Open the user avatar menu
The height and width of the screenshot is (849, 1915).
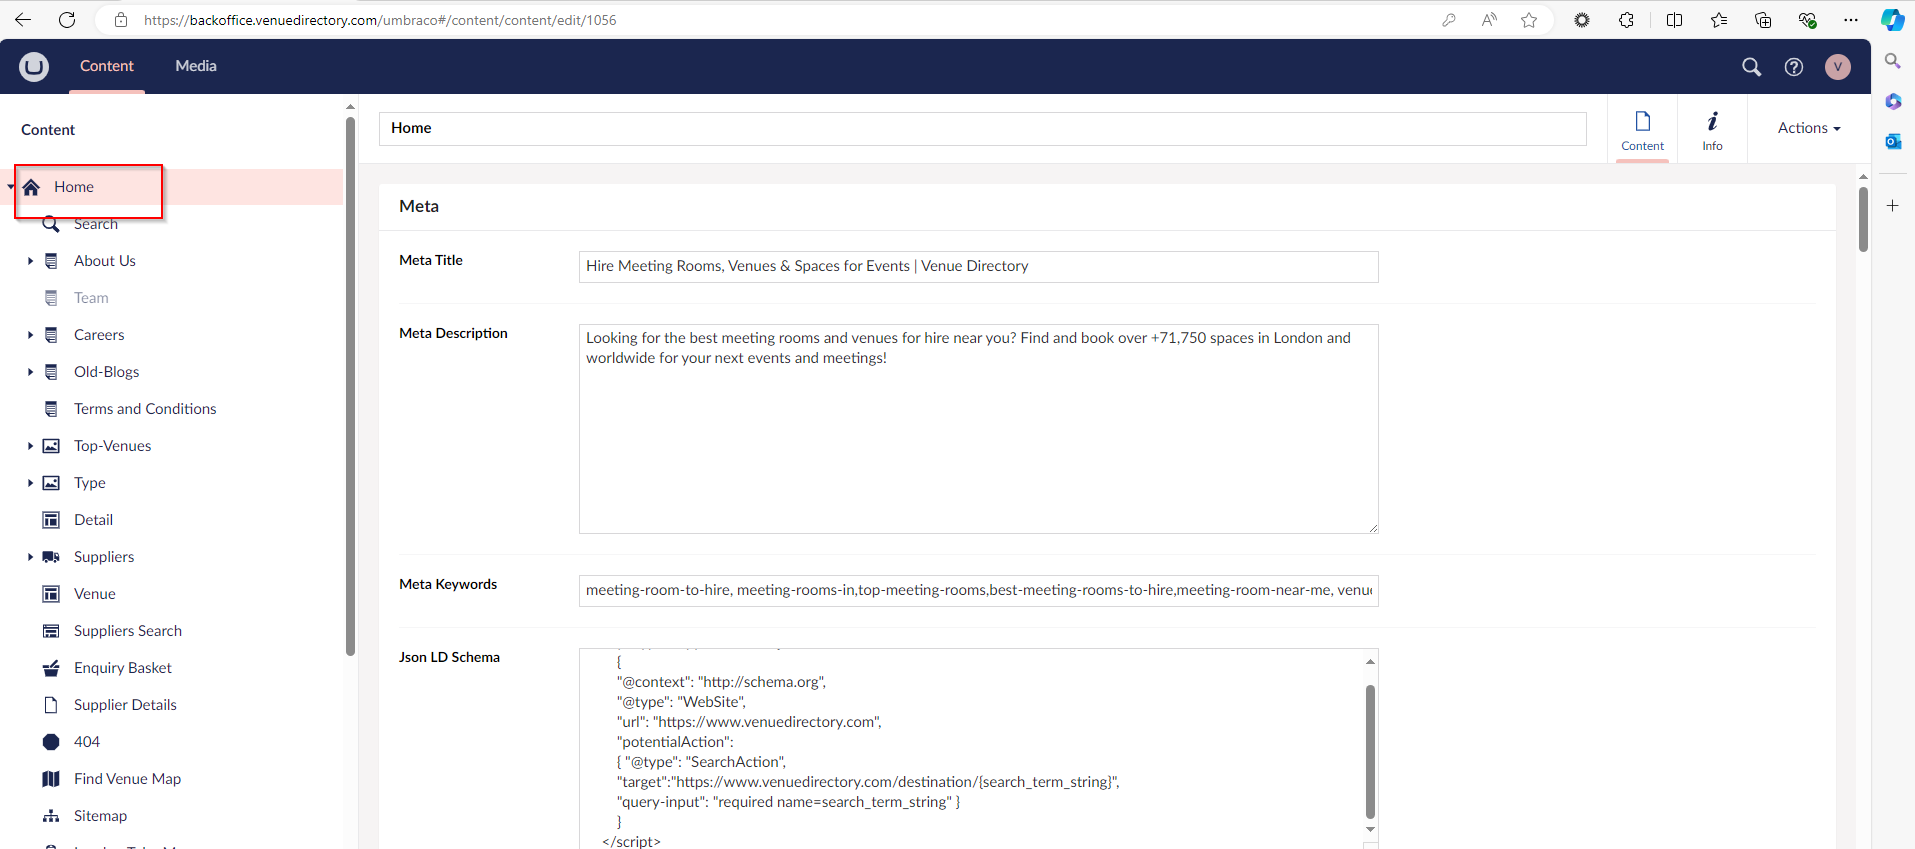click(1838, 66)
